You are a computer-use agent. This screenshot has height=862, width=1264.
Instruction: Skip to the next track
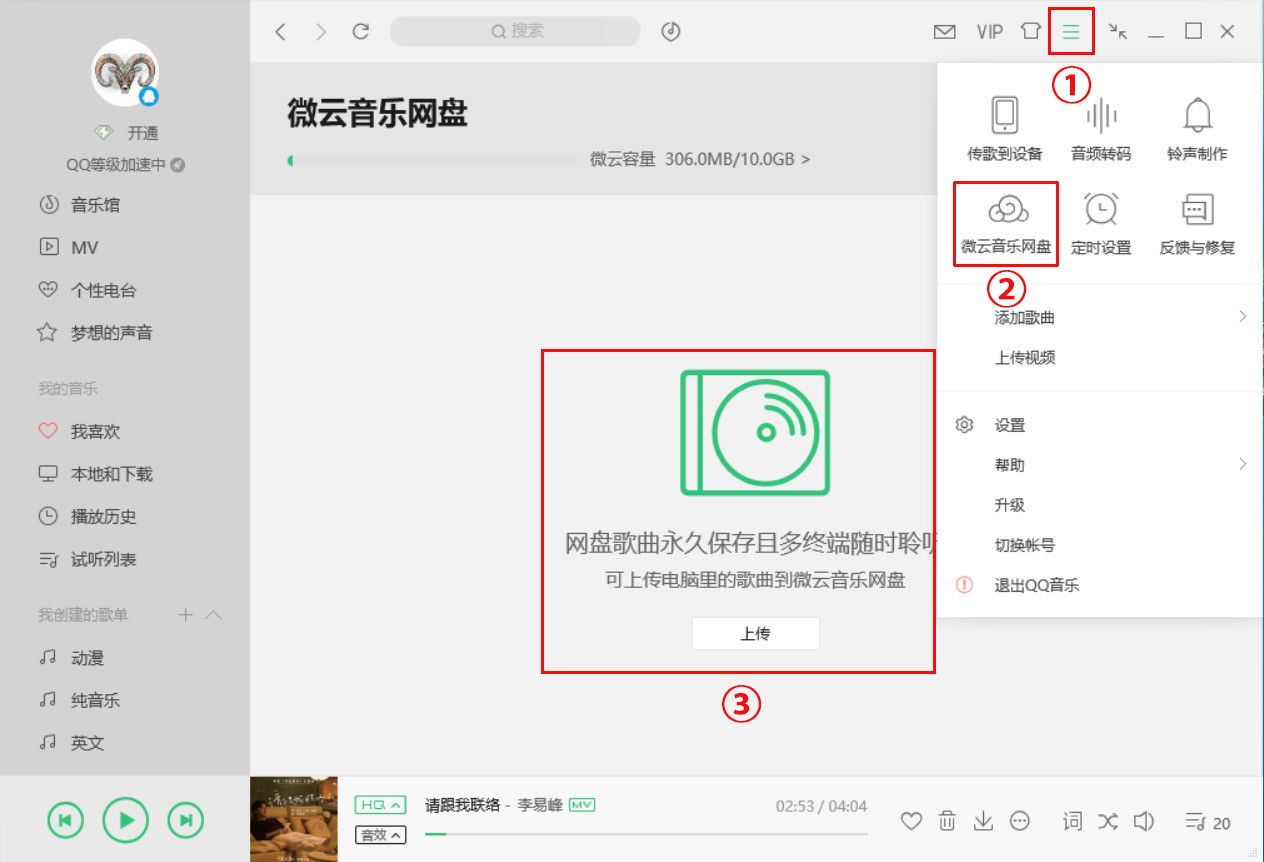pos(186,821)
